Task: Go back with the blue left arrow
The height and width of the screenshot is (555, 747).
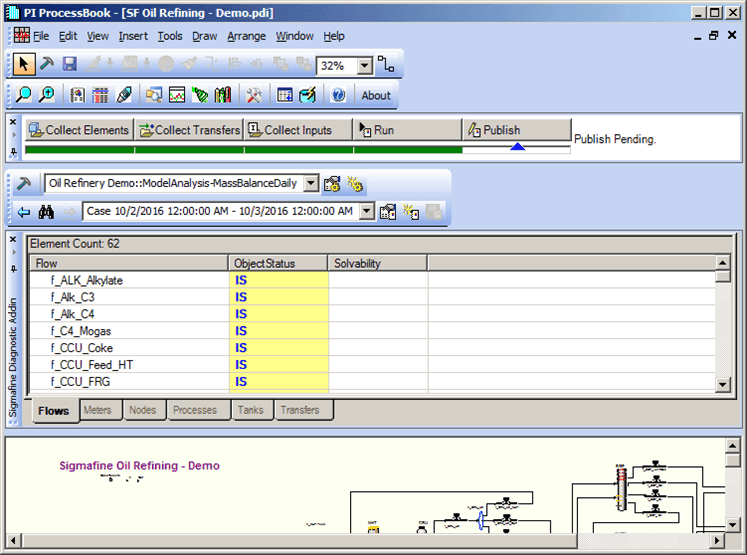Action: [23, 212]
